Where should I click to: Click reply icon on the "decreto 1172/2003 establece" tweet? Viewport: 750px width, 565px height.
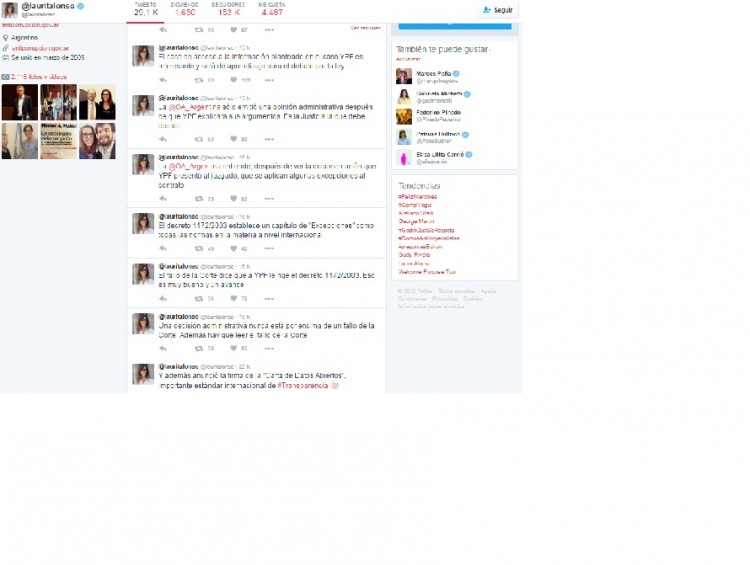[x=163, y=248]
